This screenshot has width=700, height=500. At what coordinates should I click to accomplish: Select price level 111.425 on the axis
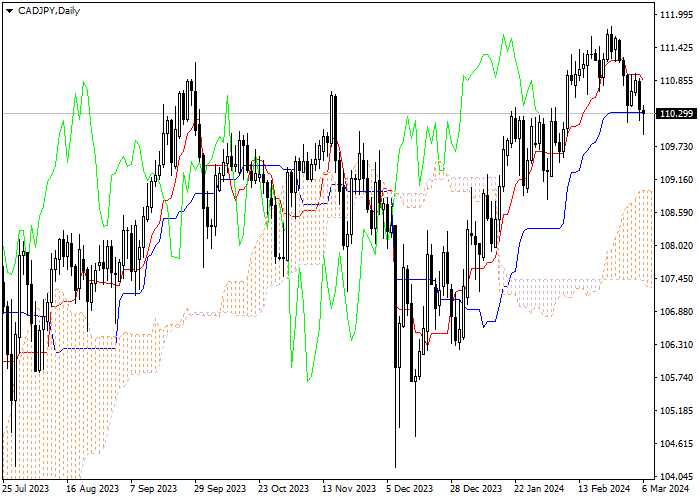point(676,48)
